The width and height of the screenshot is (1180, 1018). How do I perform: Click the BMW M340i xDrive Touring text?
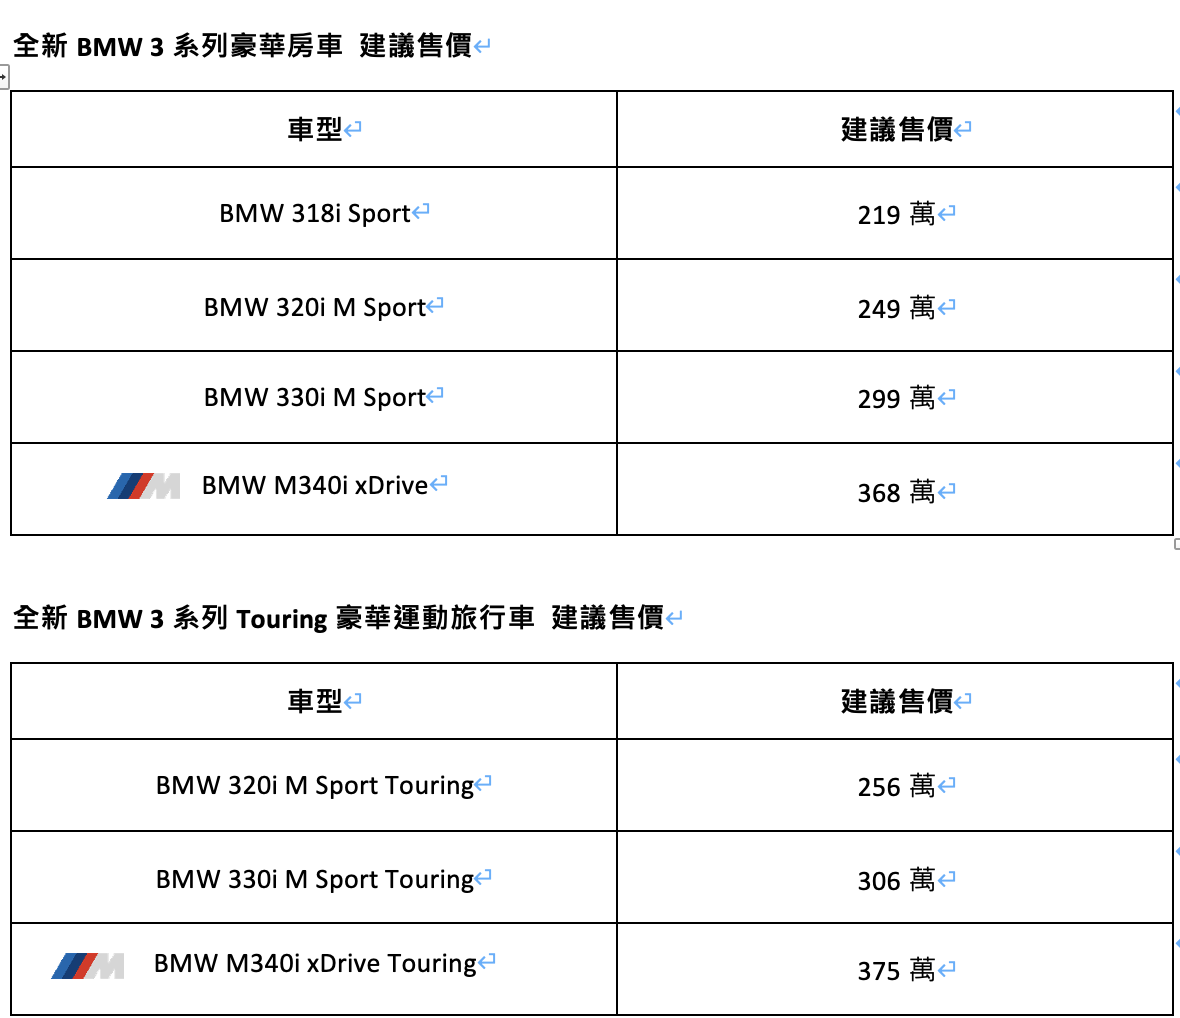(x=315, y=964)
